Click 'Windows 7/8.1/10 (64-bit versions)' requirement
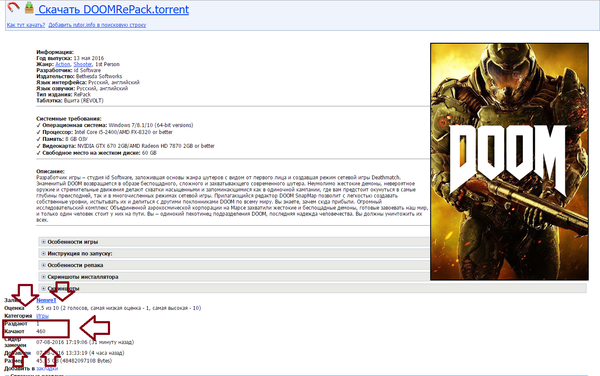 (151, 125)
